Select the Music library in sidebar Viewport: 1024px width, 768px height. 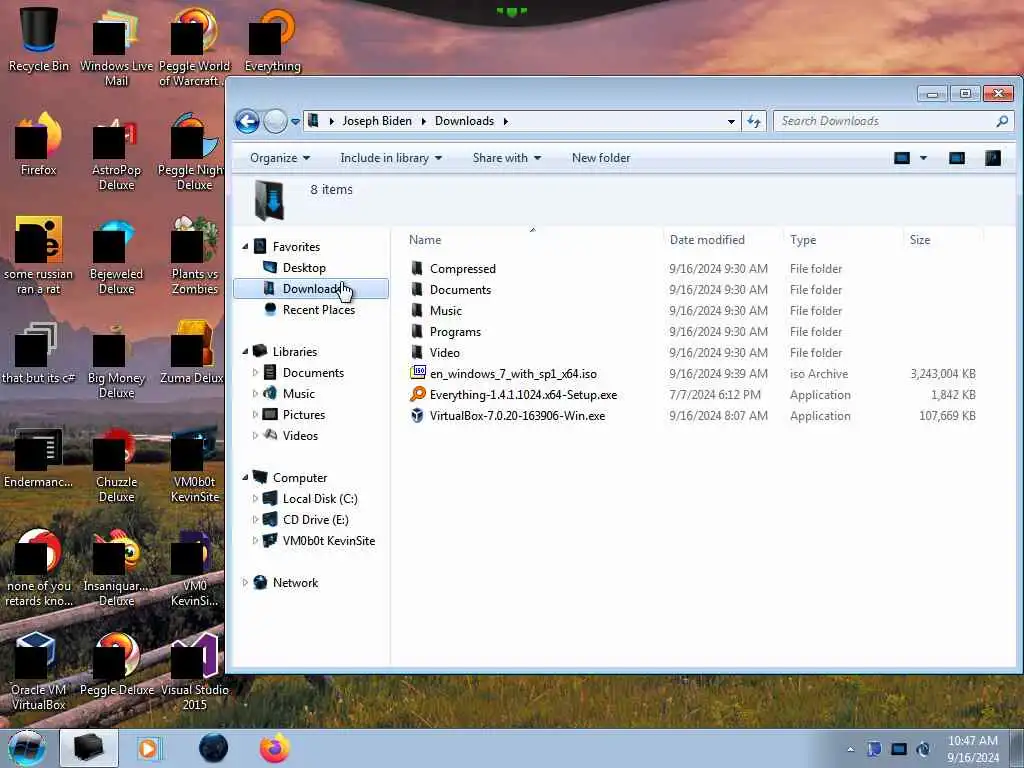click(x=298, y=394)
